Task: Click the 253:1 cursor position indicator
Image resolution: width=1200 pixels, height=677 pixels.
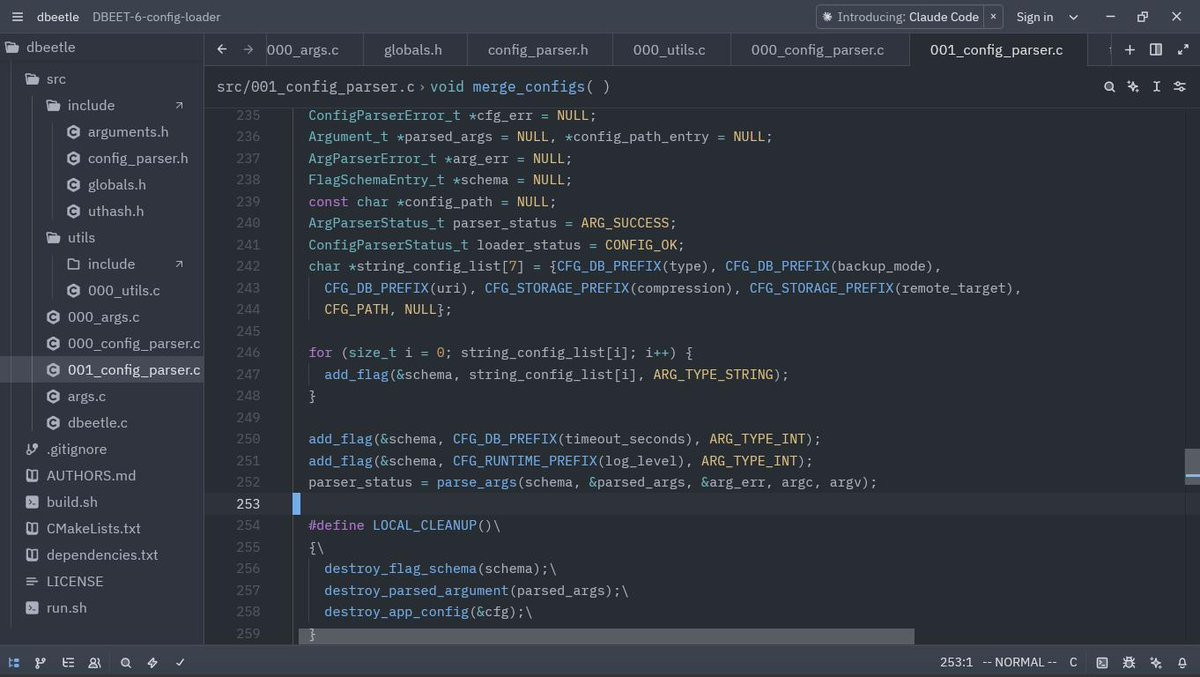Action: (x=956, y=662)
